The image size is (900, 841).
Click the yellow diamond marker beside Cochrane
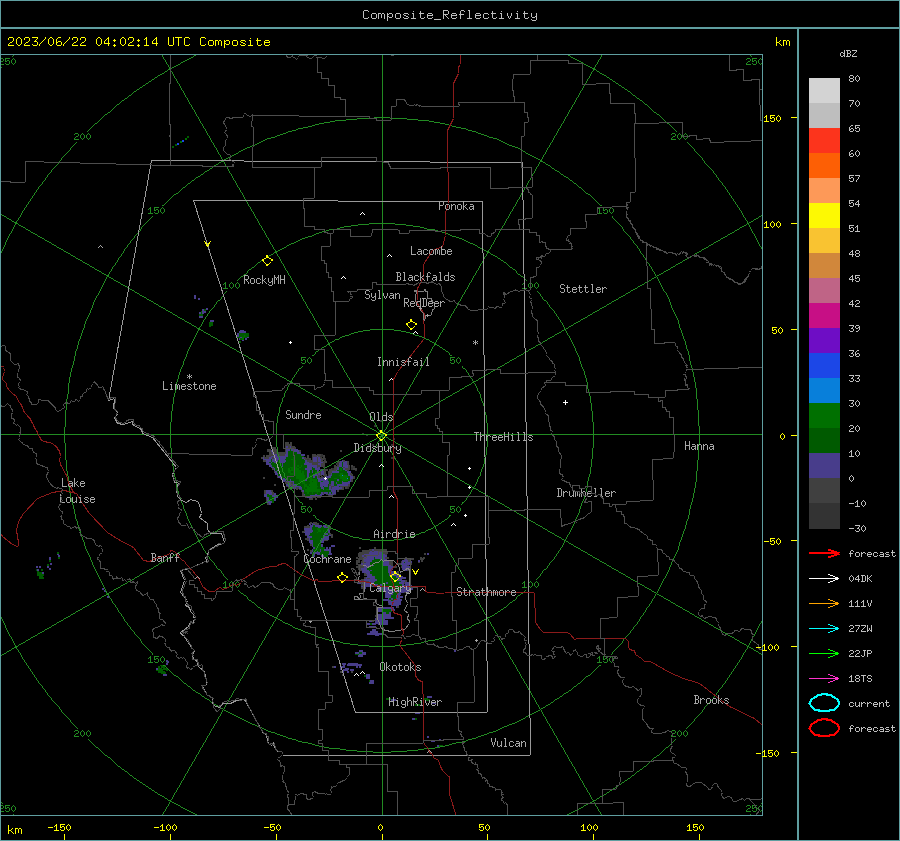342,577
